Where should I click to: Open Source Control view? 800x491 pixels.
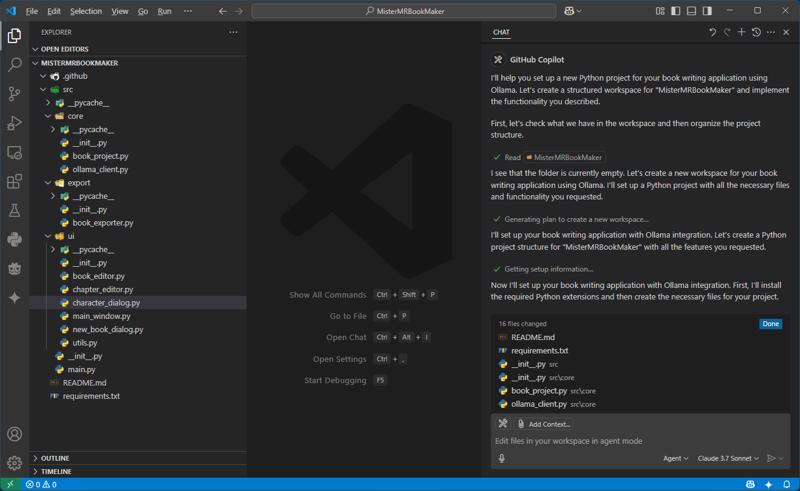pyautogui.click(x=14, y=93)
